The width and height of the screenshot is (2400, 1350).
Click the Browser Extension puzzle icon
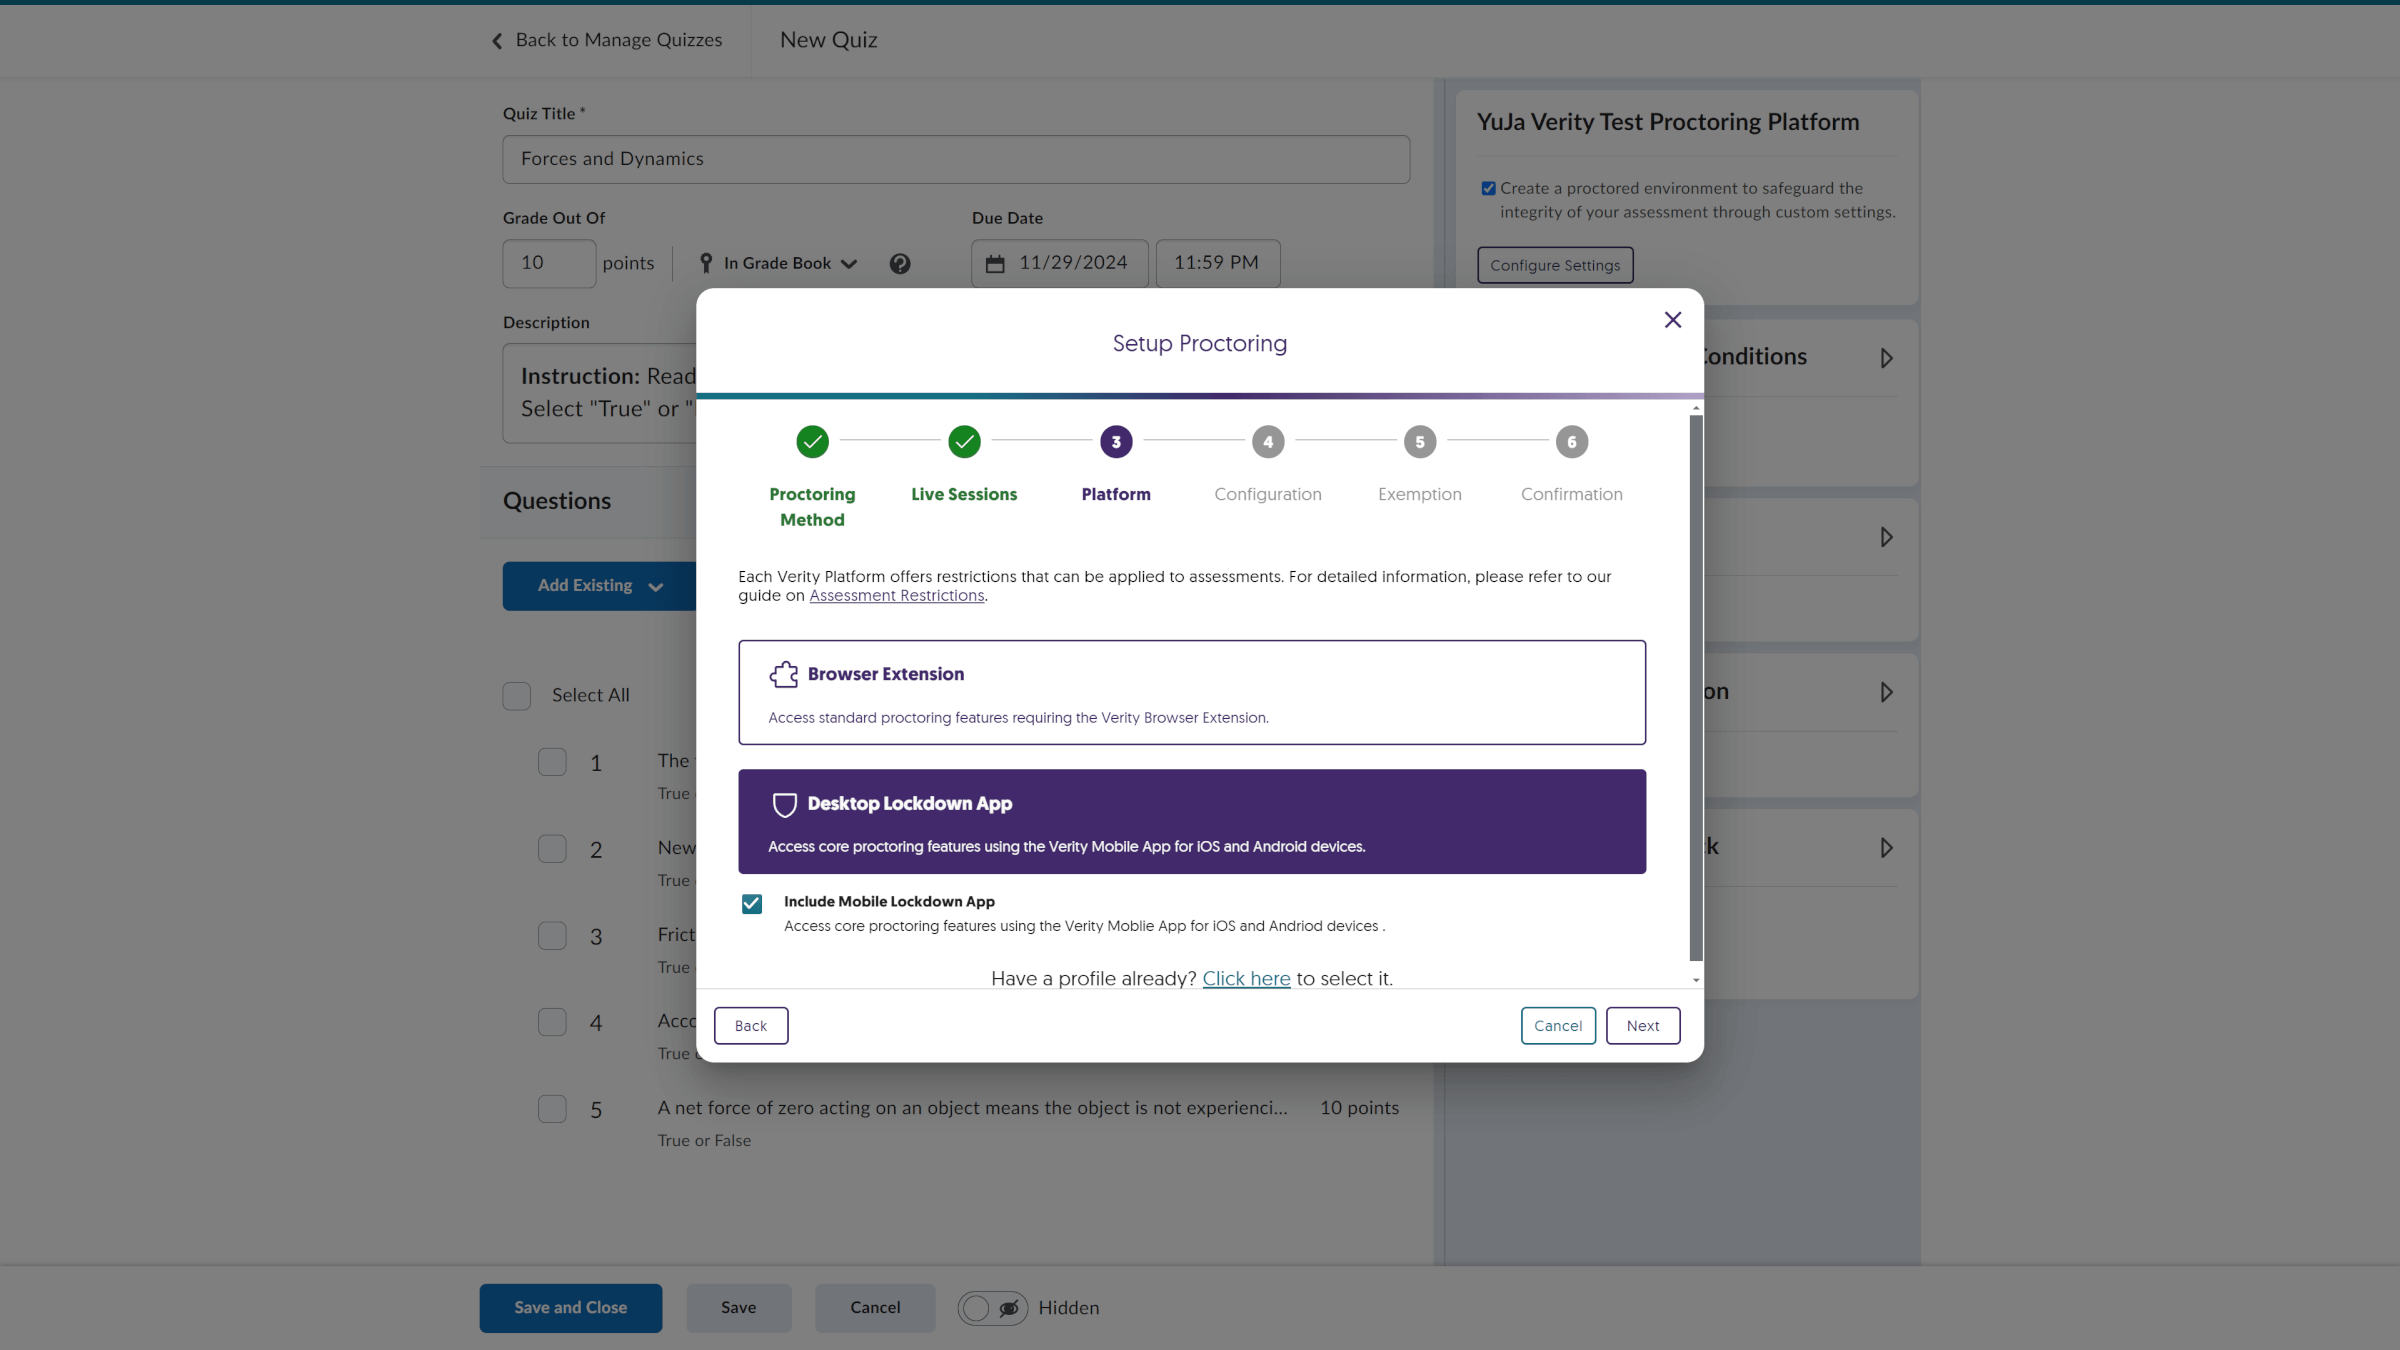click(x=784, y=674)
